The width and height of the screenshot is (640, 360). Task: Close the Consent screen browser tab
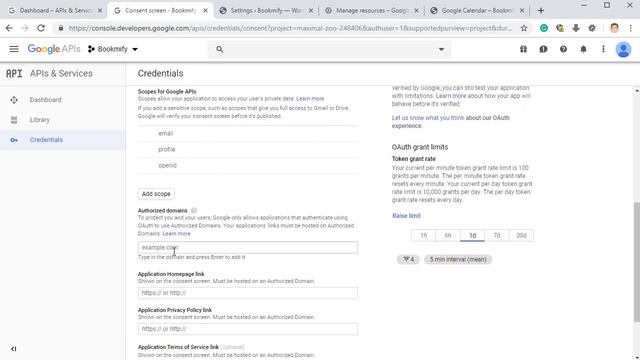pyautogui.click(x=205, y=11)
